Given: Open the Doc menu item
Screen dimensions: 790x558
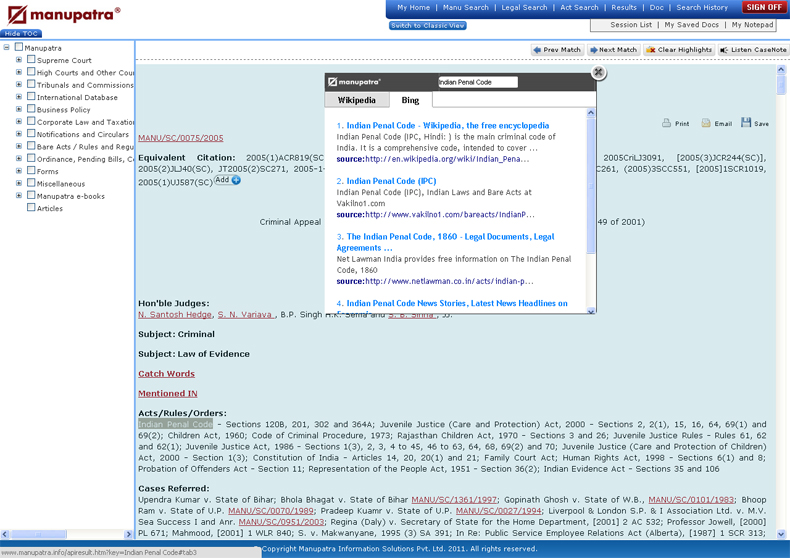Looking at the screenshot, I should (656, 8).
